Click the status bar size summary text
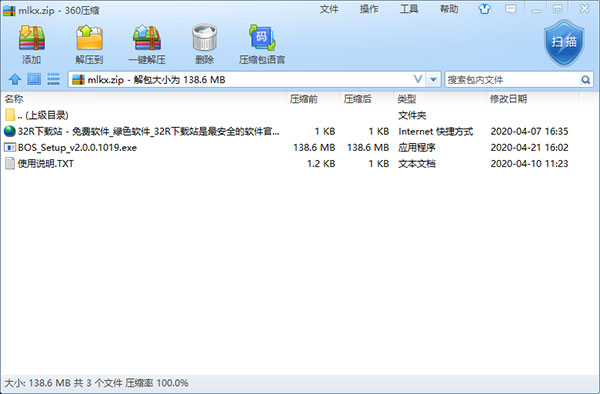Viewport: 600px width, 394px height. point(96,383)
